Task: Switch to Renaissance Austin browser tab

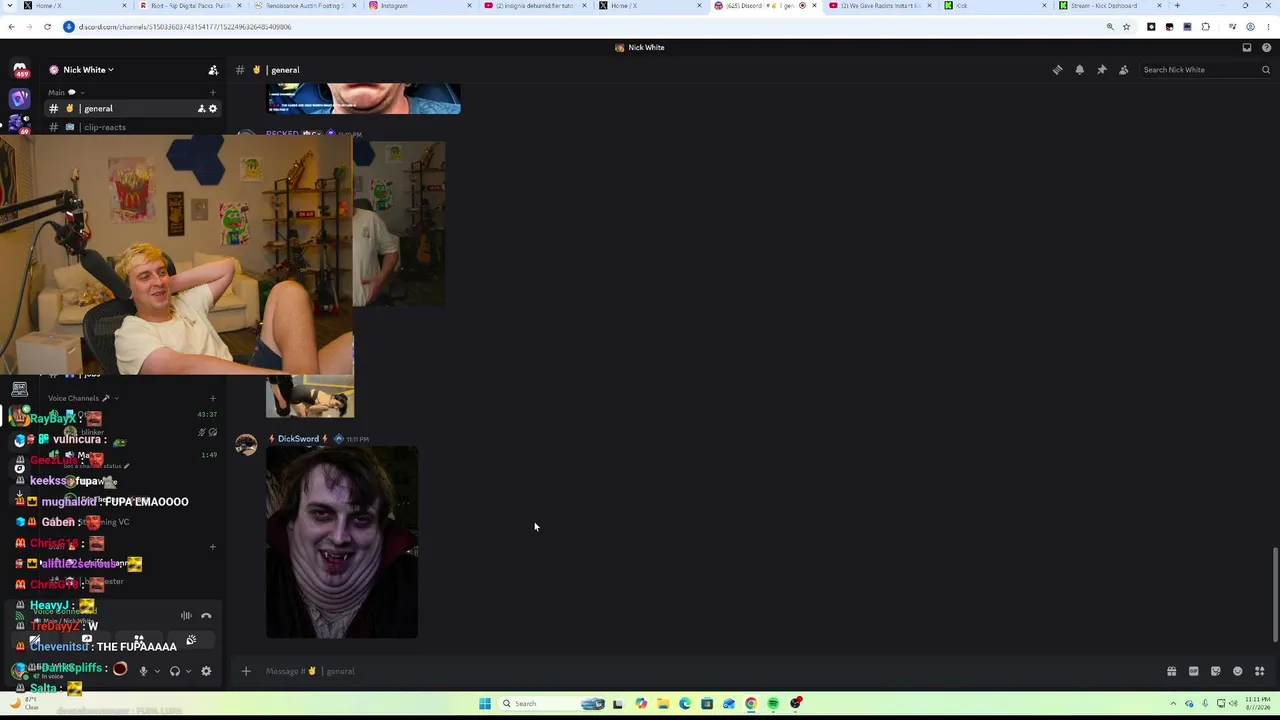Action: [x=303, y=6]
